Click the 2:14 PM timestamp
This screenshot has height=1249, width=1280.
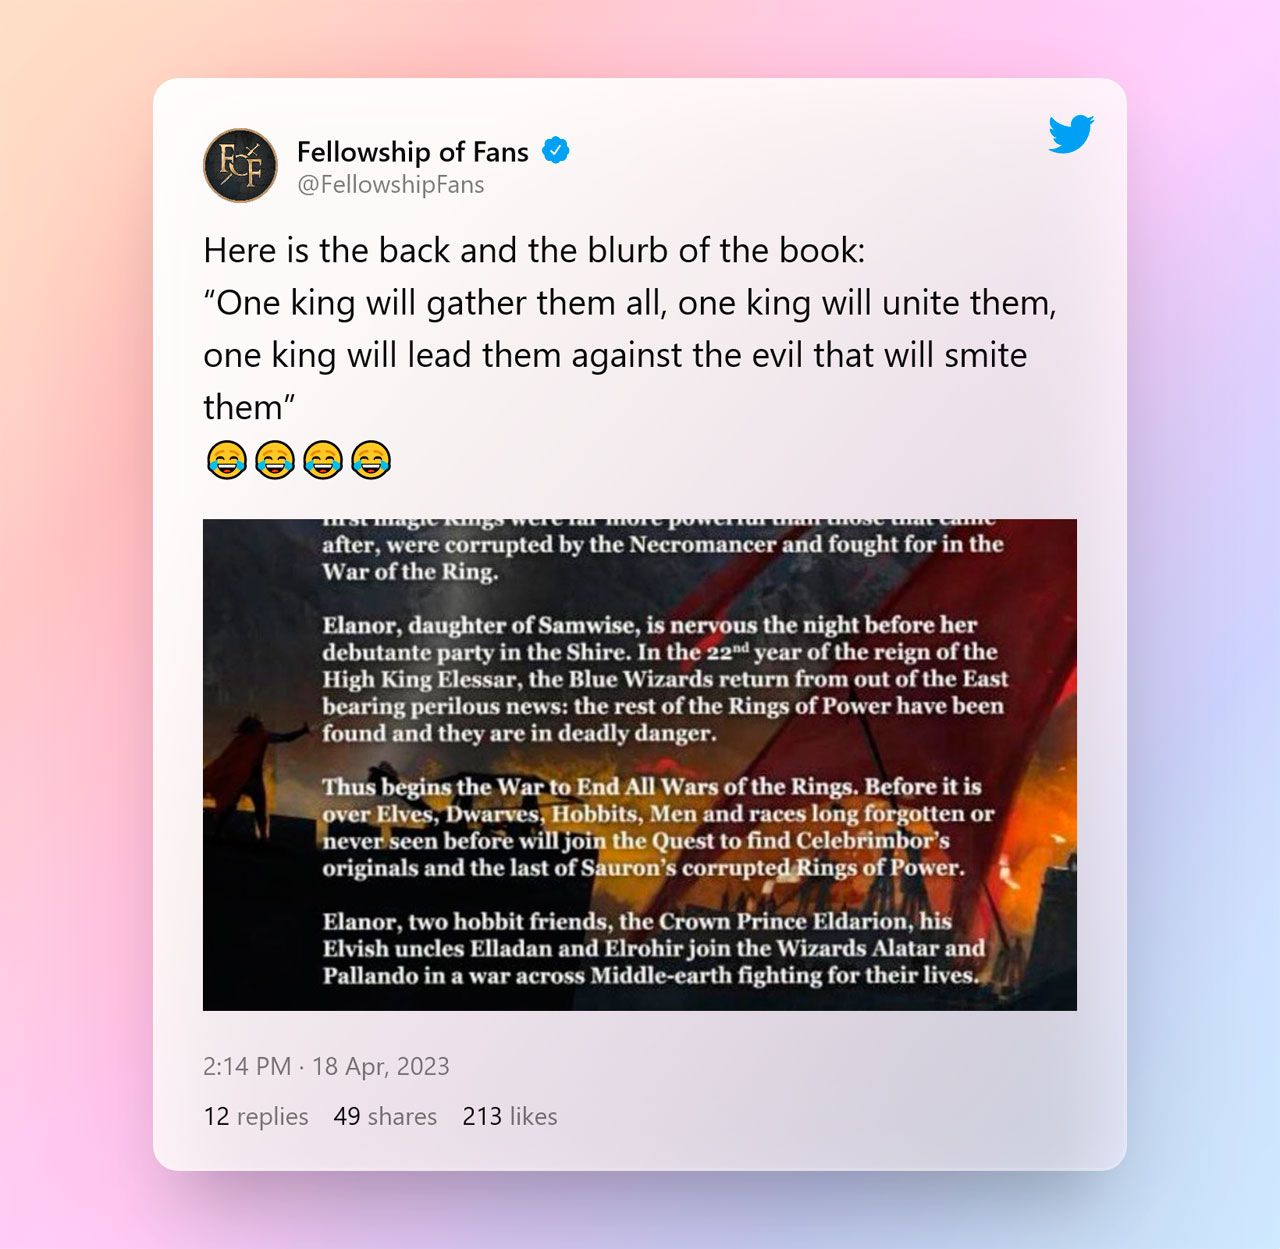(x=247, y=1066)
